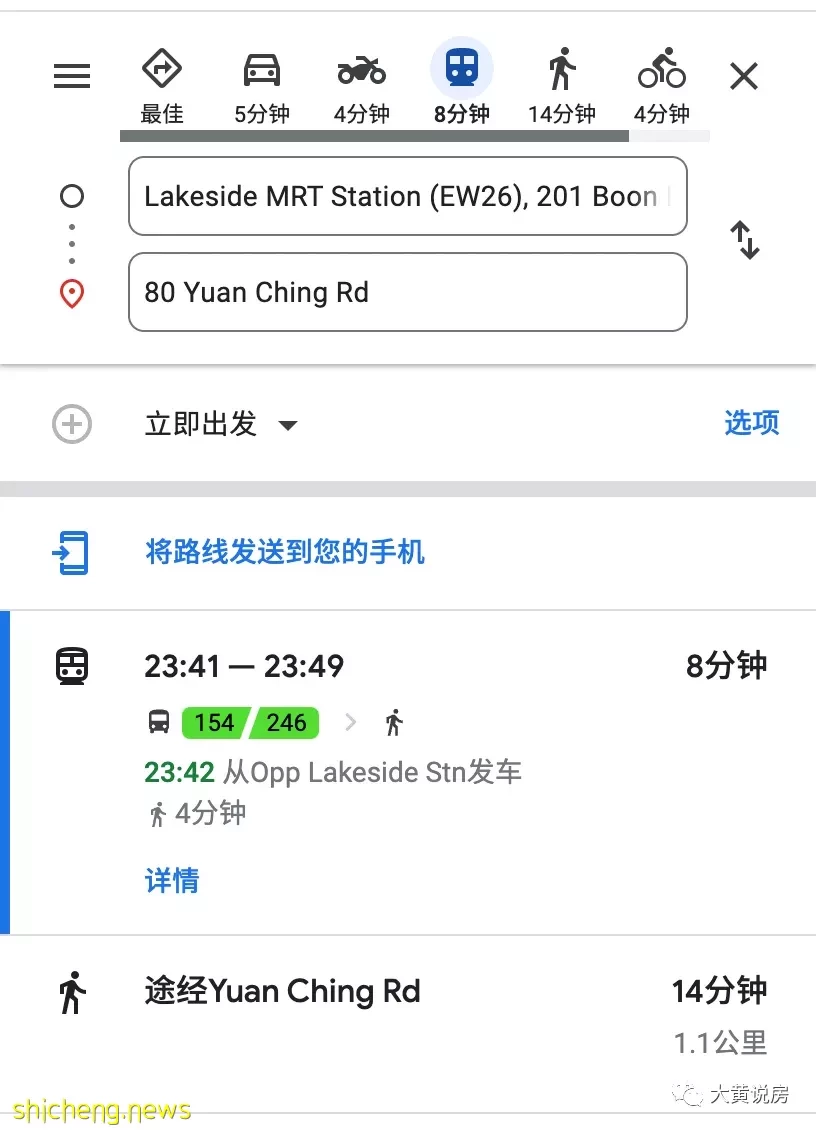
Task: Expand 立即出发 departure time dropdown
Action: pyautogui.click(x=221, y=424)
